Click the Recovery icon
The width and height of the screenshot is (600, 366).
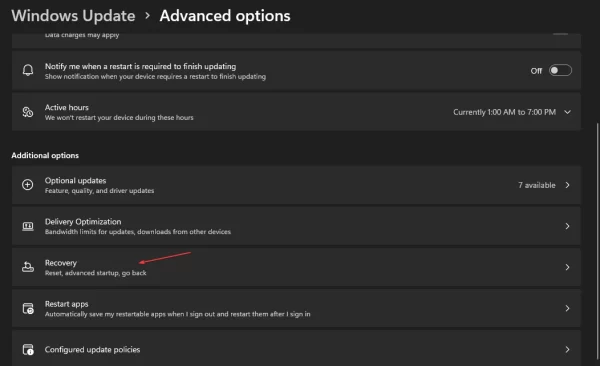click(28, 267)
